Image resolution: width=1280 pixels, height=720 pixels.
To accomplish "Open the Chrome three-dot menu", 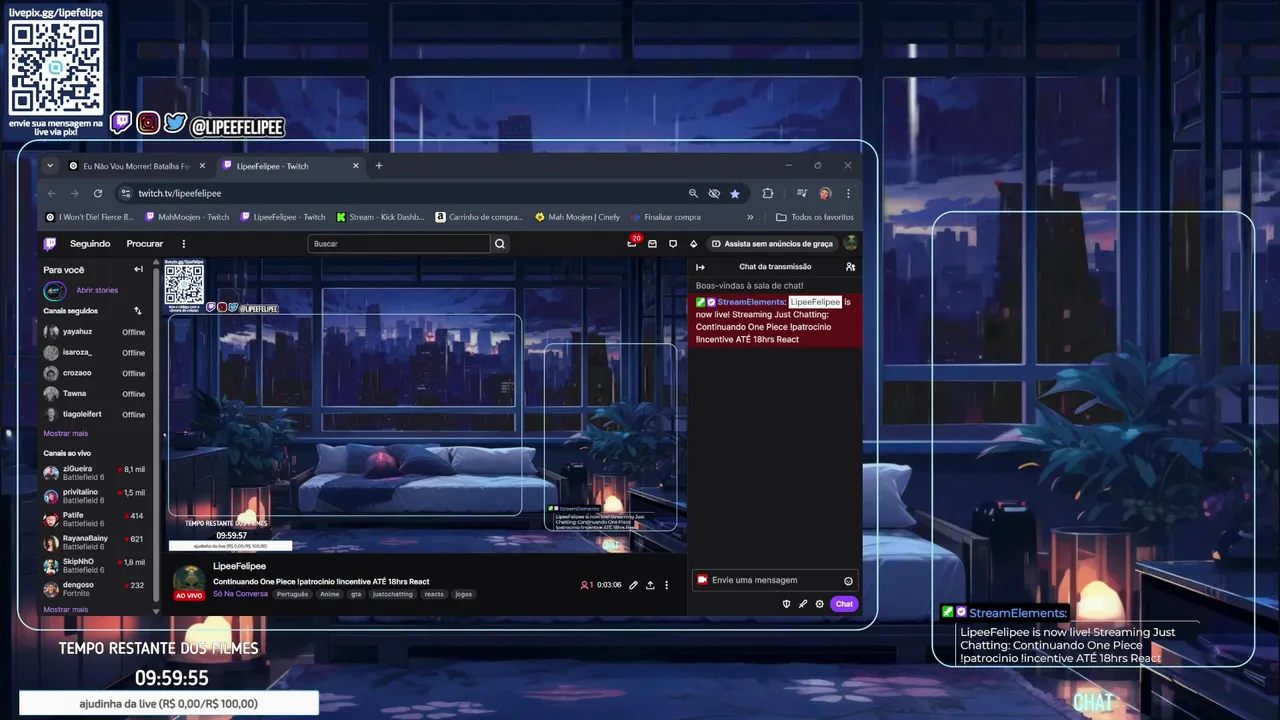I will pos(848,193).
